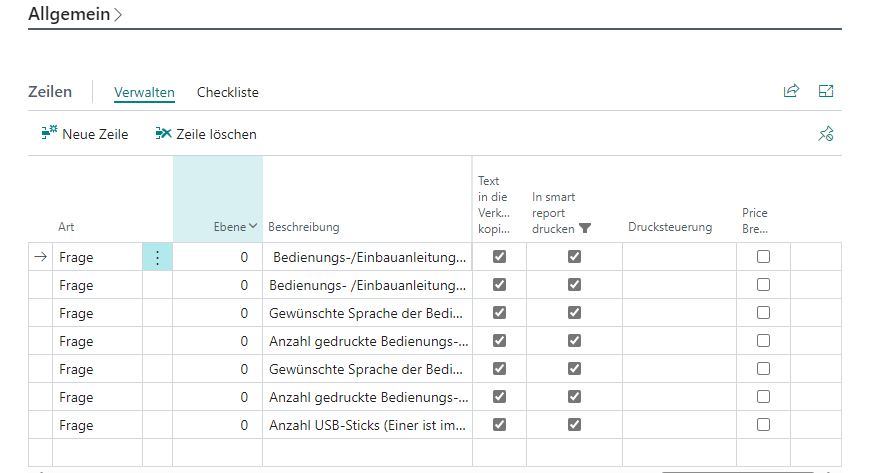
Task: Switch to the Checkliste tab
Action: (x=228, y=92)
